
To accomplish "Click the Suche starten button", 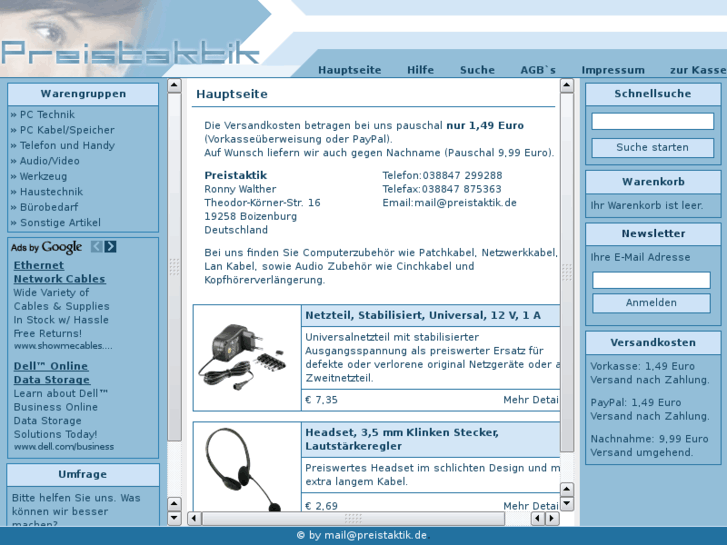I will 652,147.
